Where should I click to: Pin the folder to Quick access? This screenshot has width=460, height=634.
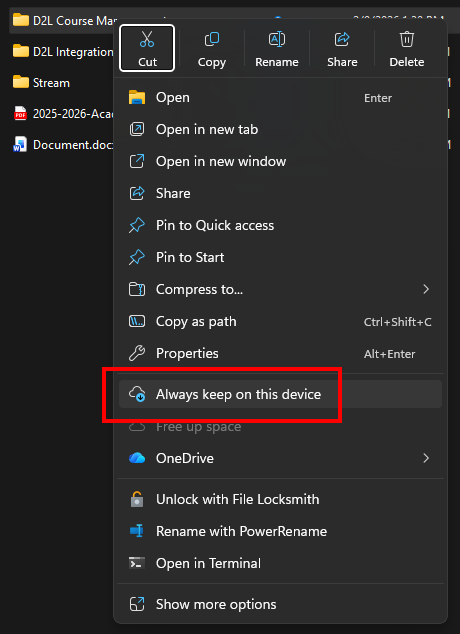click(280, 226)
